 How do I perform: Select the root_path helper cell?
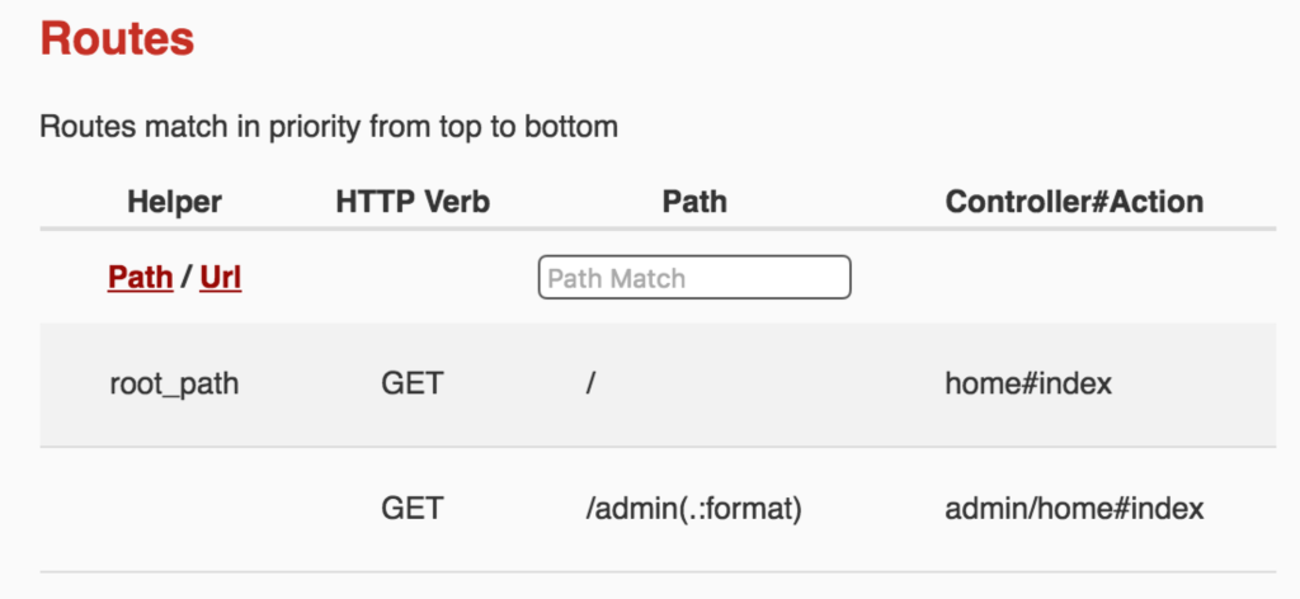point(174,384)
